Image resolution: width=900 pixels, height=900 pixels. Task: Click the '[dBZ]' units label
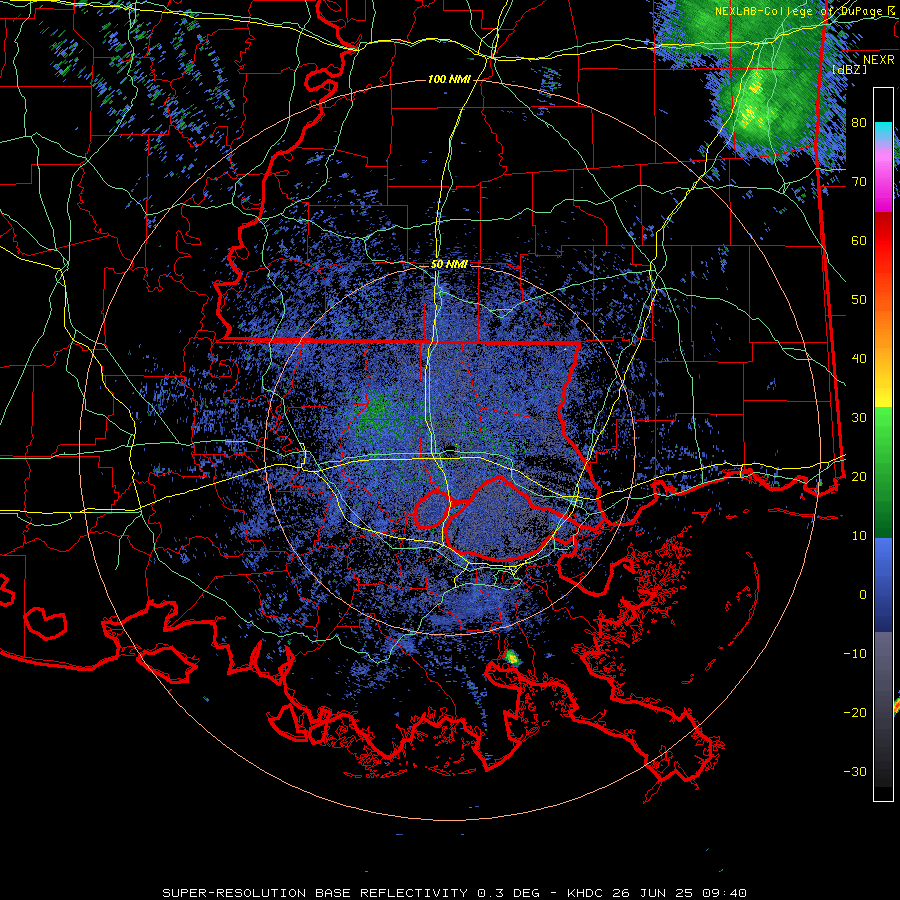pos(849,69)
